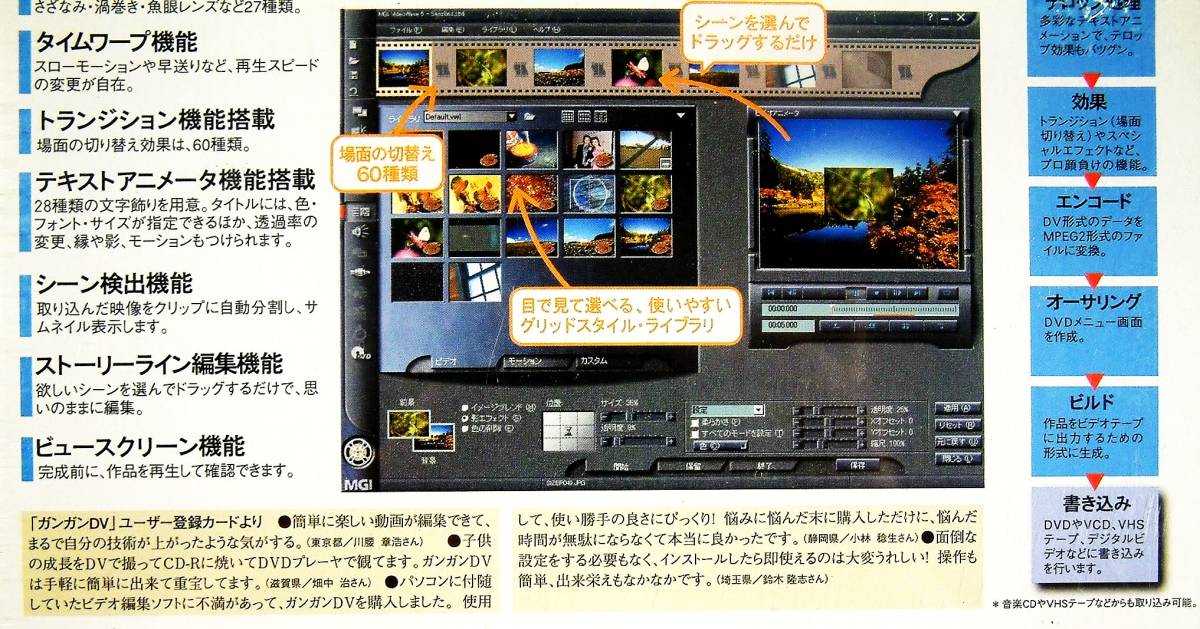This screenshot has height=629, width=1200.
Task: Open the ライブラリ(L) menu
Action: [498, 32]
